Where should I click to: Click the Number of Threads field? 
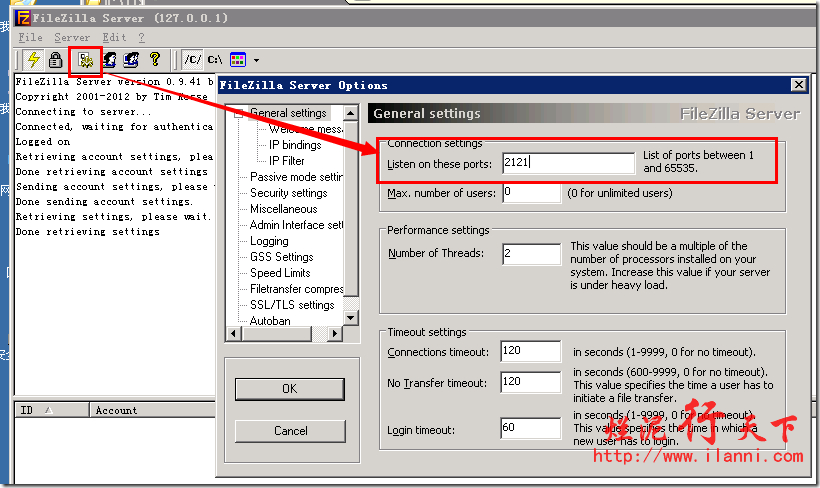[531, 254]
